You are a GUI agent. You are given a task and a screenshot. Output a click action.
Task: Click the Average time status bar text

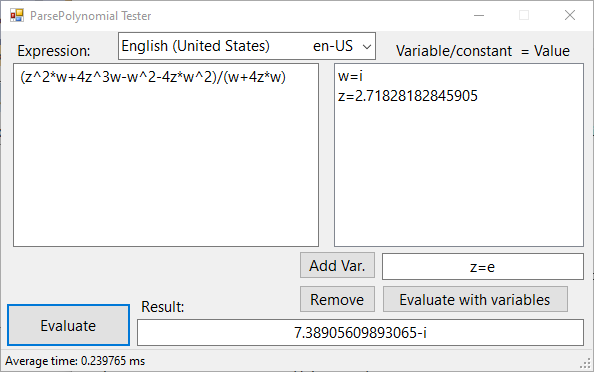pos(75,361)
